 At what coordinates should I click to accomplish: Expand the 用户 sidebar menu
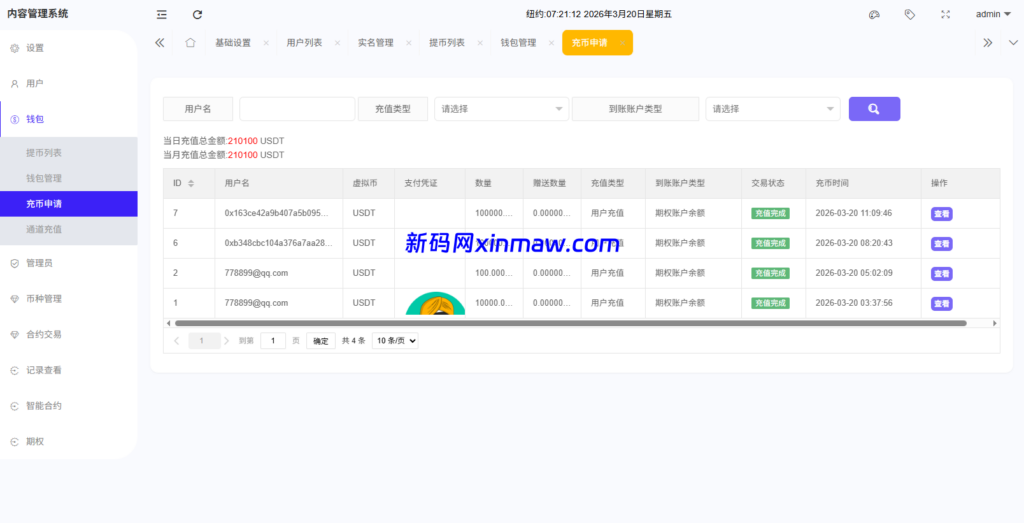pyautogui.click(x=69, y=84)
